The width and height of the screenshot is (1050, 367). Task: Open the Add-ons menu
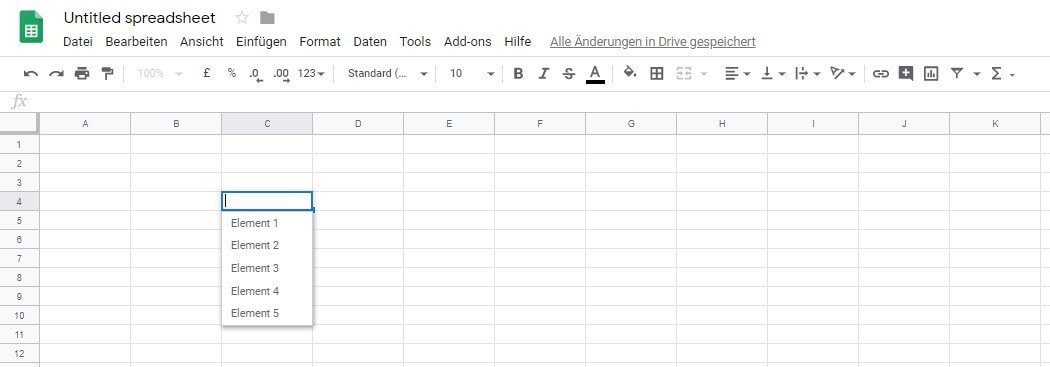coord(467,42)
